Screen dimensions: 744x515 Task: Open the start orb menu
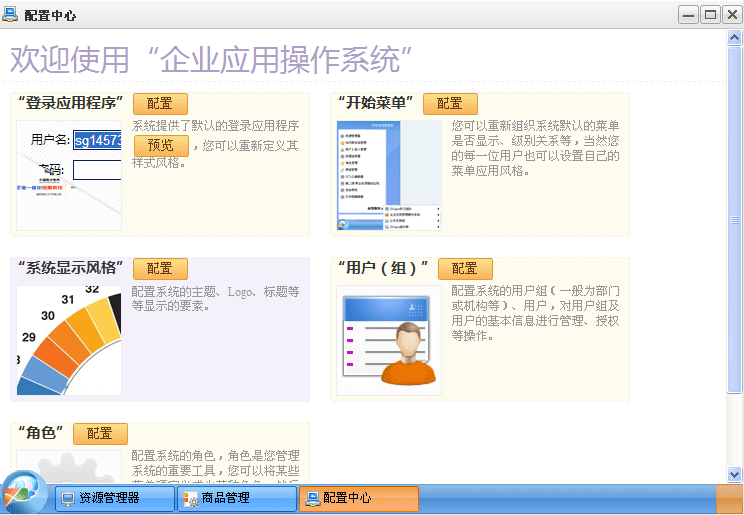click(x=24, y=494)
